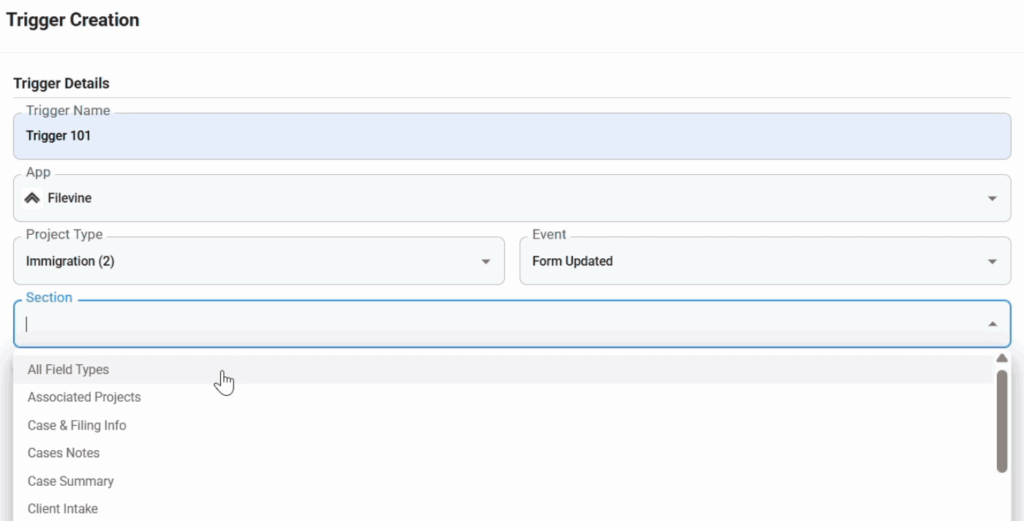1024x521 pixels.
Task: Click the Filevine app name text
Action: [x=69, y=198]
